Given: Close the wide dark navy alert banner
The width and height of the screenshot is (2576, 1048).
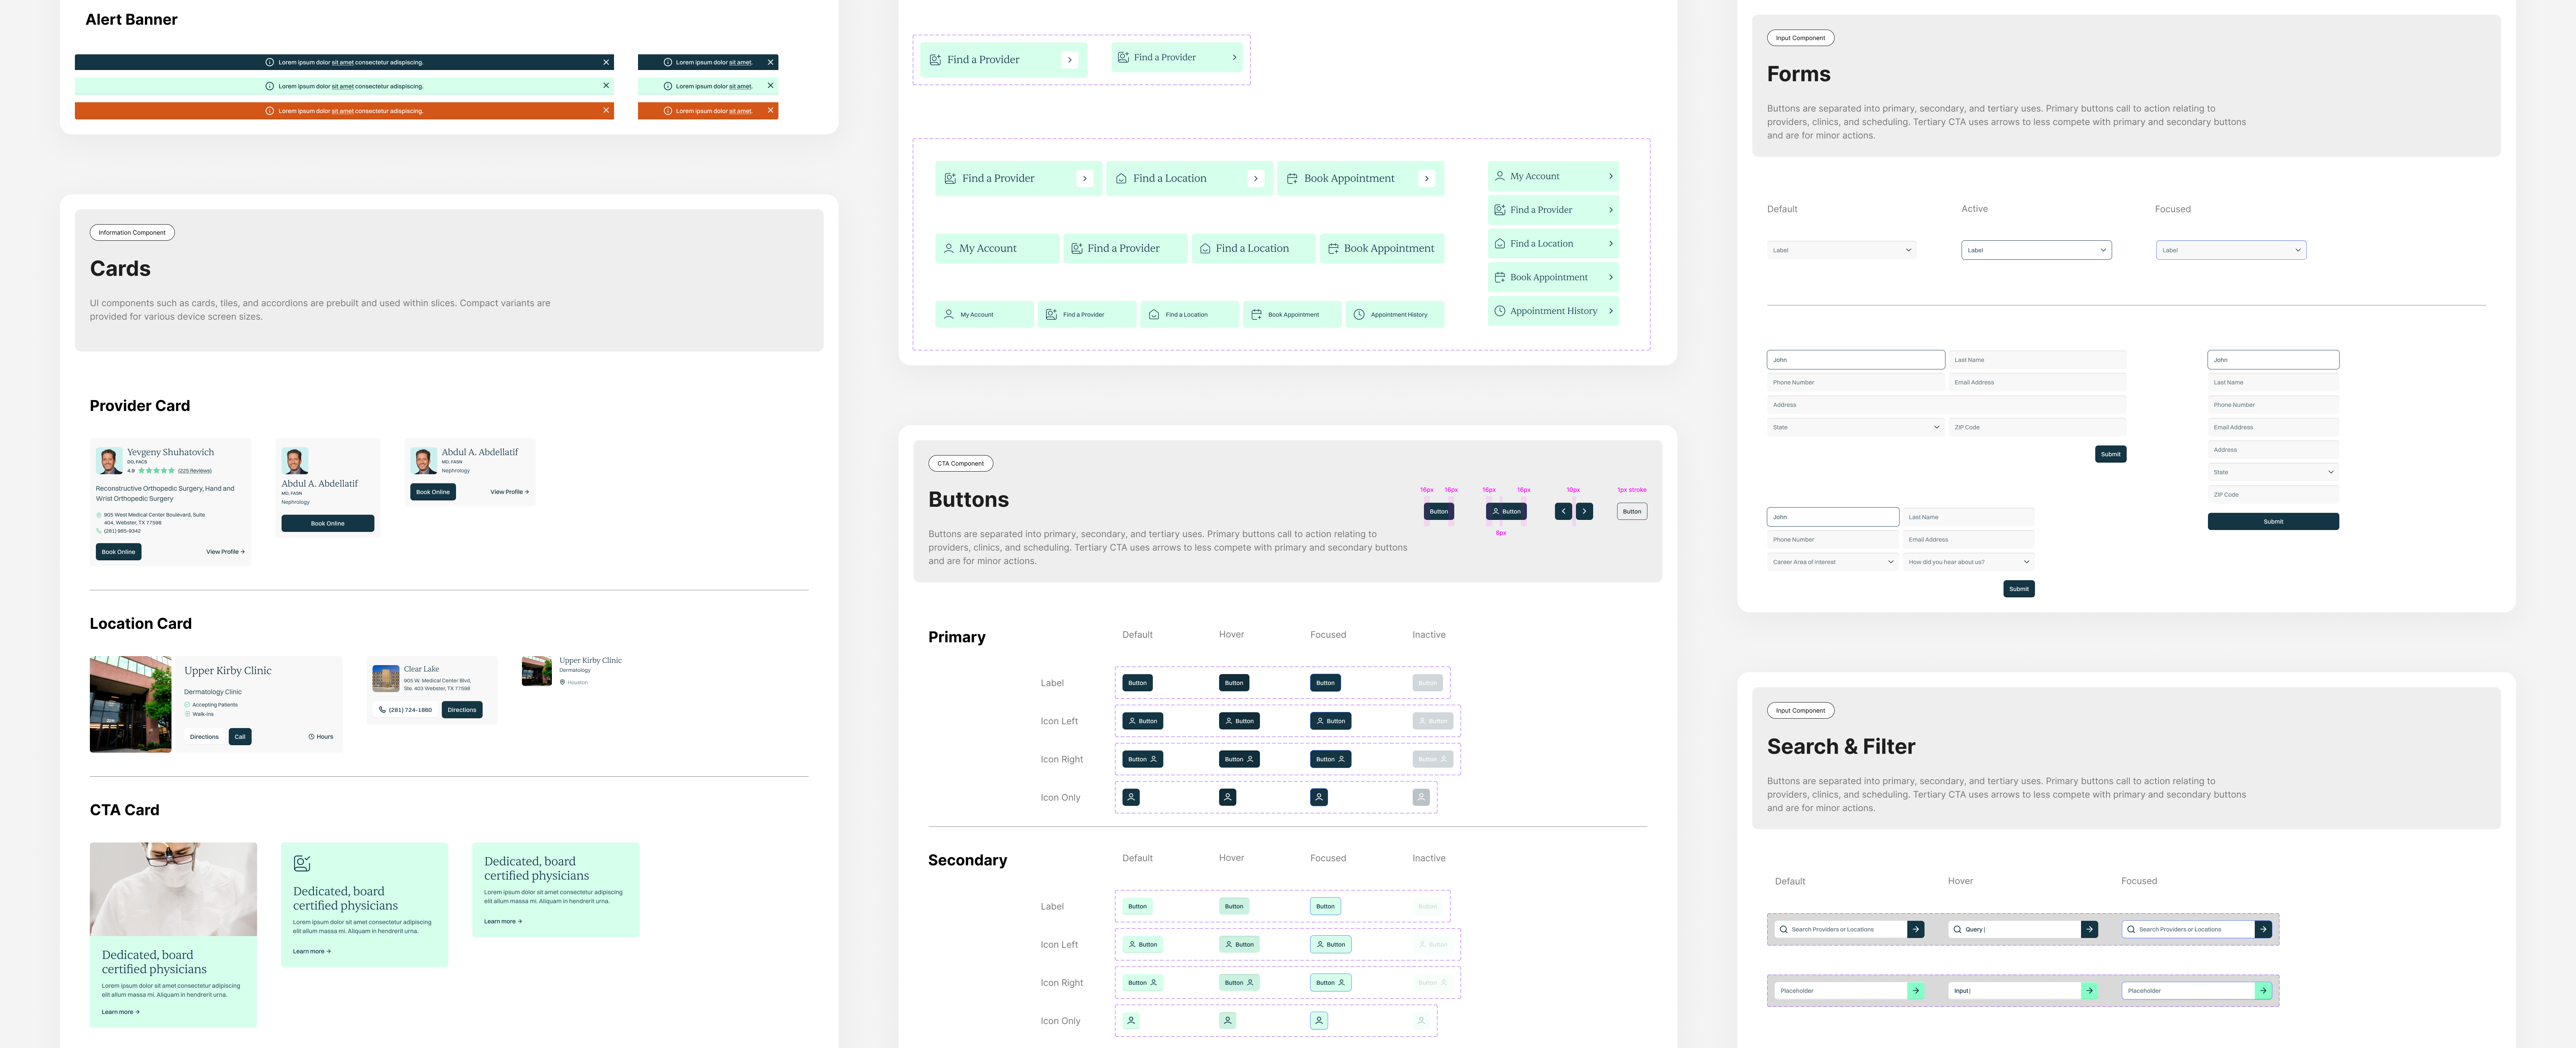Looking at the screenshot, I should [x=606, y=62].
